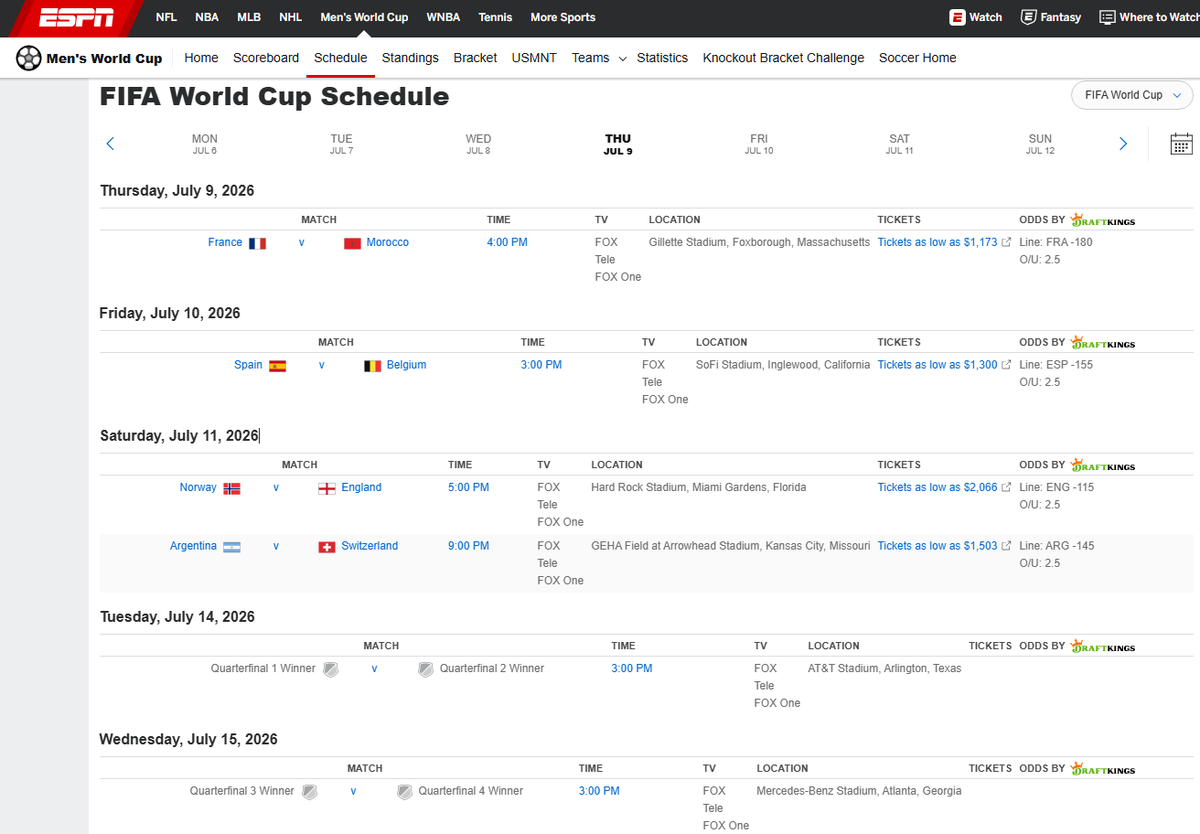Viewport: 1200px width, 834px height.
Task: Open the Tennis menu
Action: tap(495, 17)
